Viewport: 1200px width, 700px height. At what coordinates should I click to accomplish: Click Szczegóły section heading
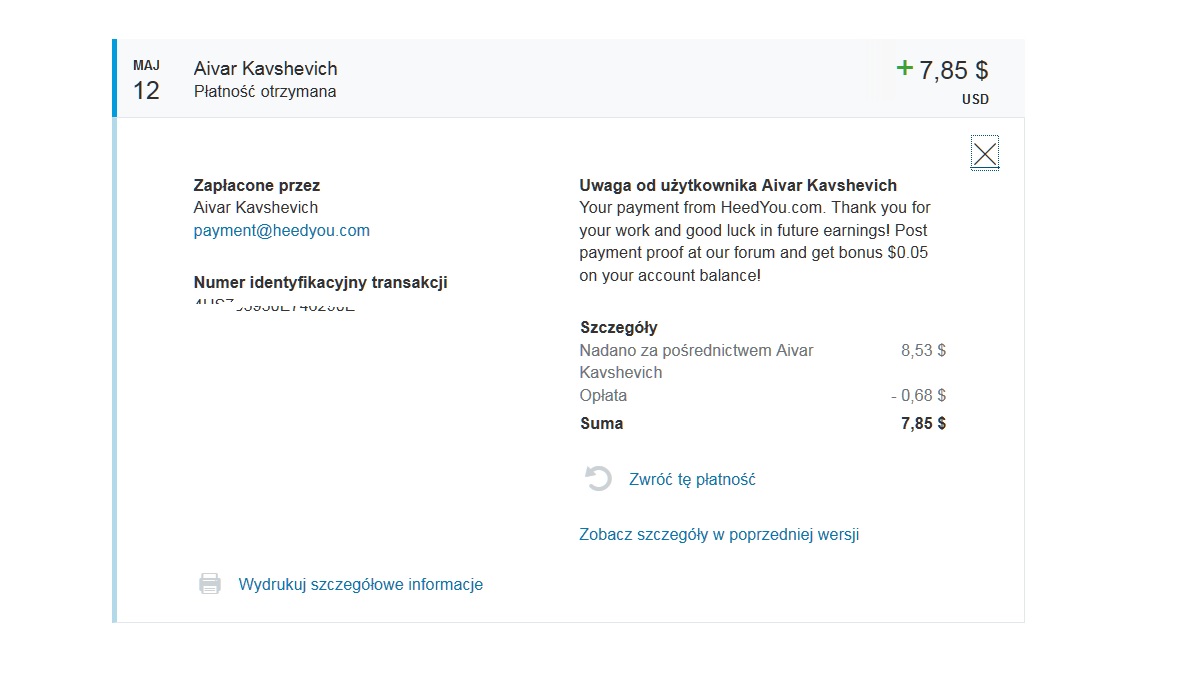pos(619,327)
